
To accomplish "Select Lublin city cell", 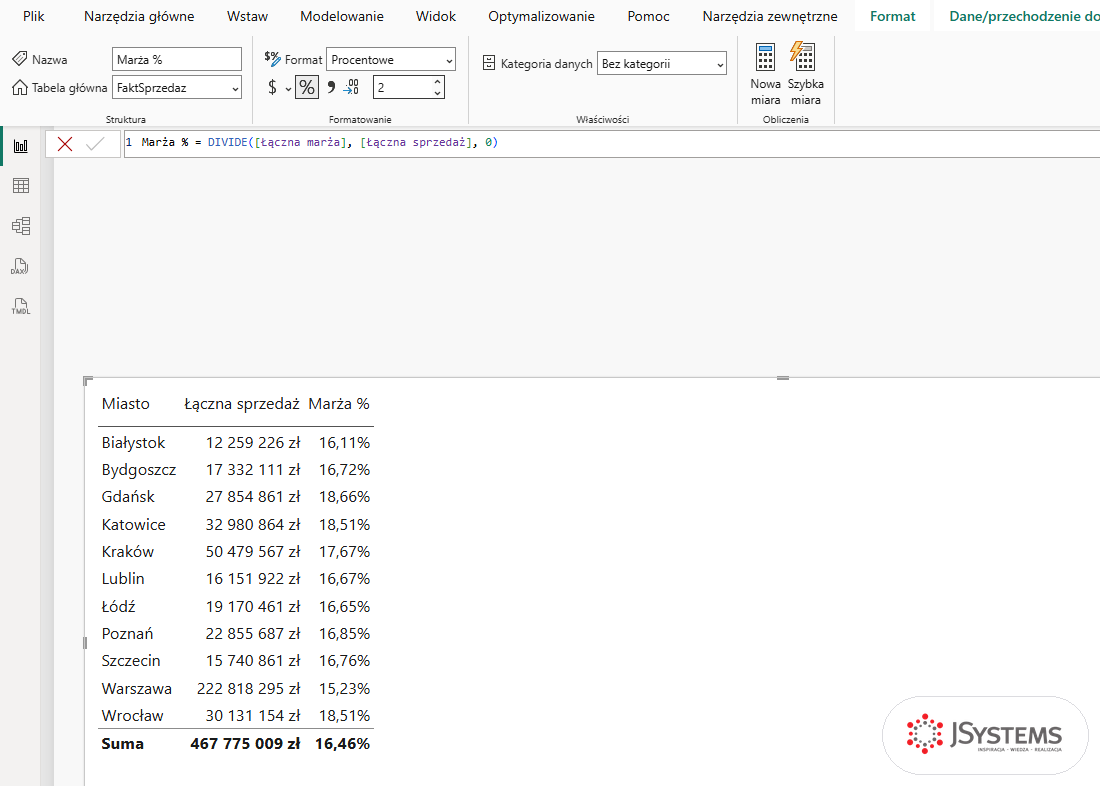I will point(123,579).
